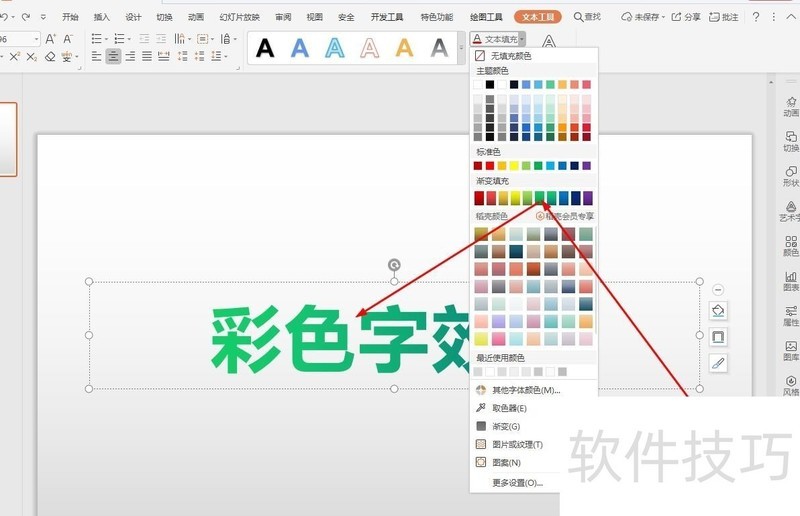This screenshot has height=516, width=800.
Task: Select 无填充颜色 no fill option
Action: coord(533,56)
